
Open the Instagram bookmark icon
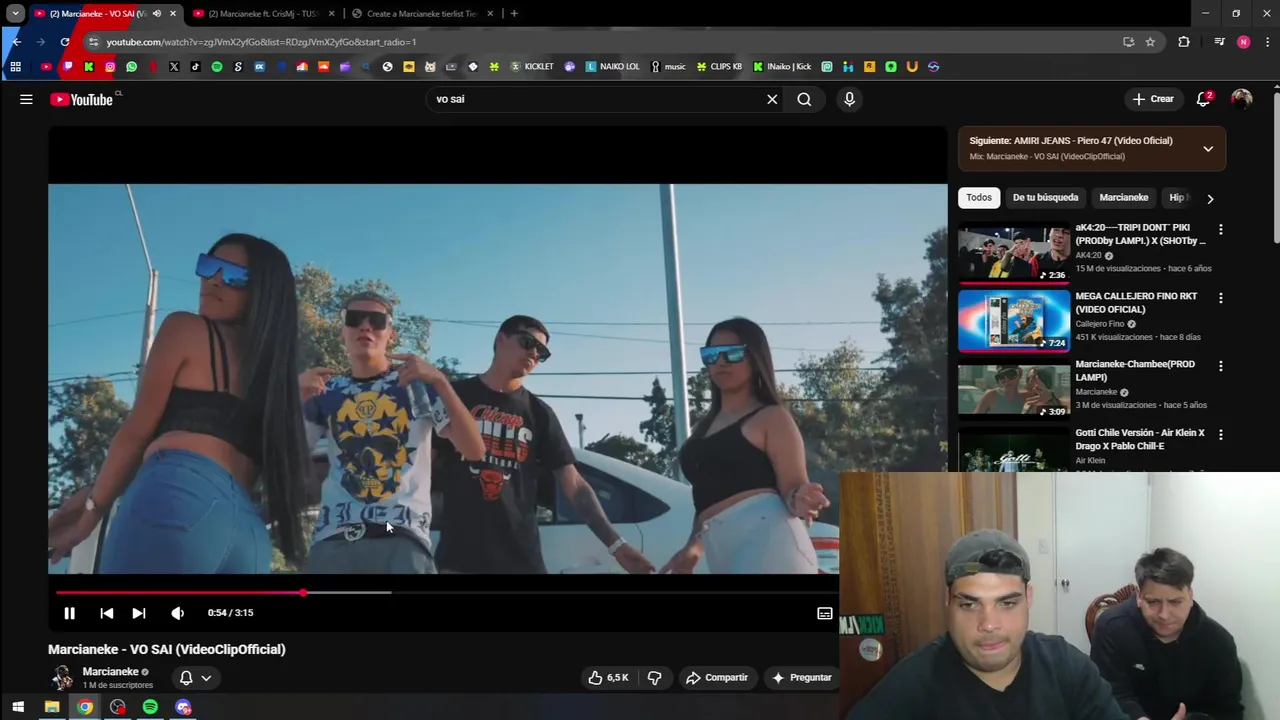pyautogui.click(x=110, y=67)
